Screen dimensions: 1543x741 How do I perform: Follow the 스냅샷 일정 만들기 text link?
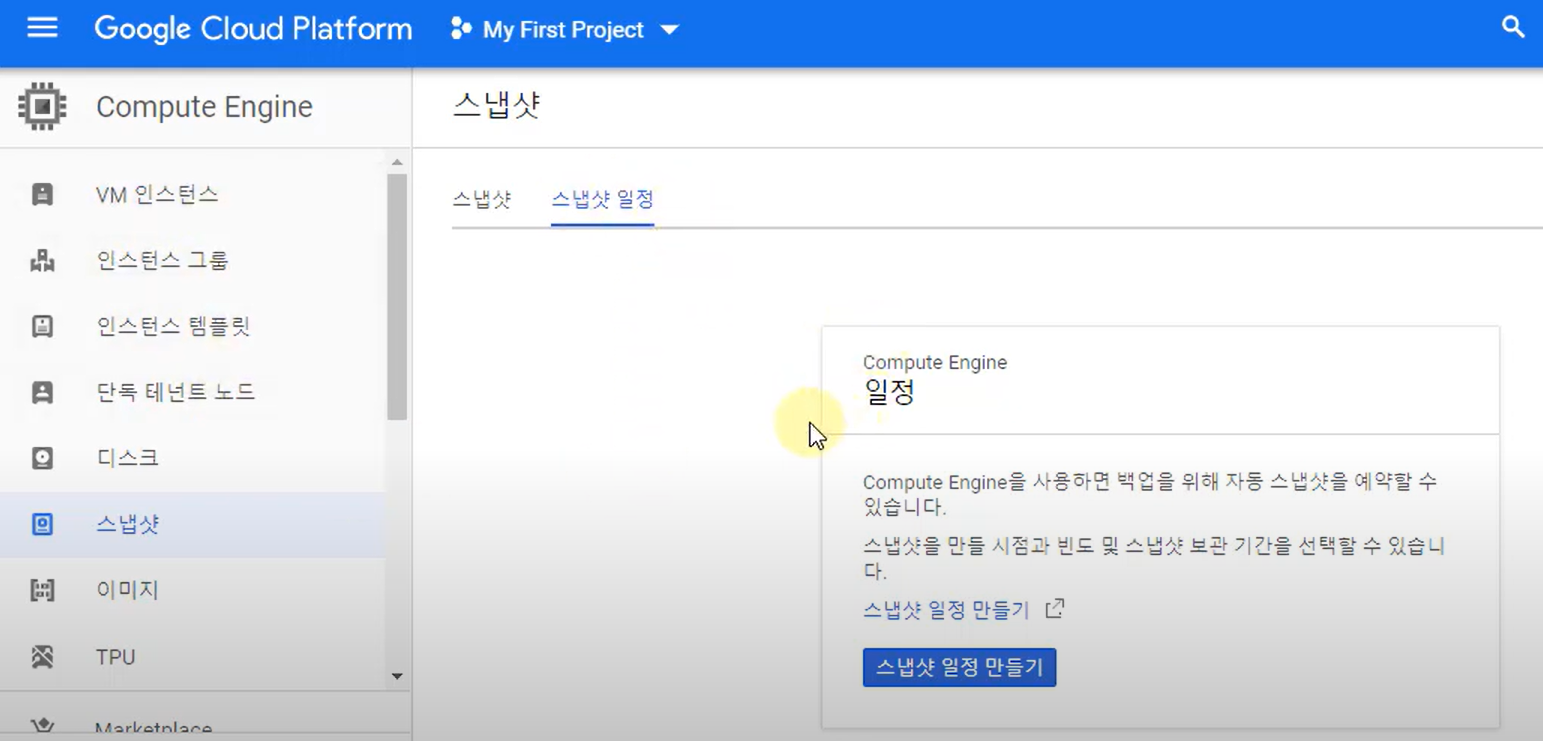coord(946,609)
